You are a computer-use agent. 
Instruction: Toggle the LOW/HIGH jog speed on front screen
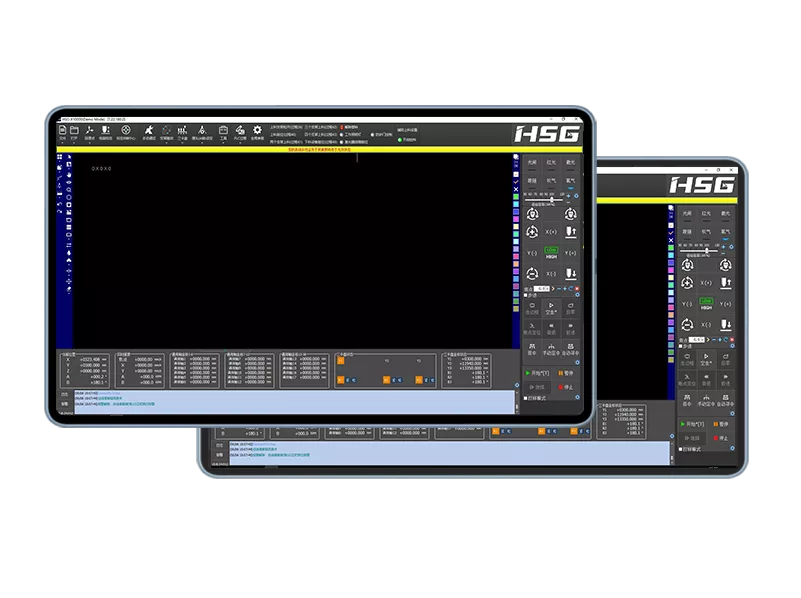point(551,252)
